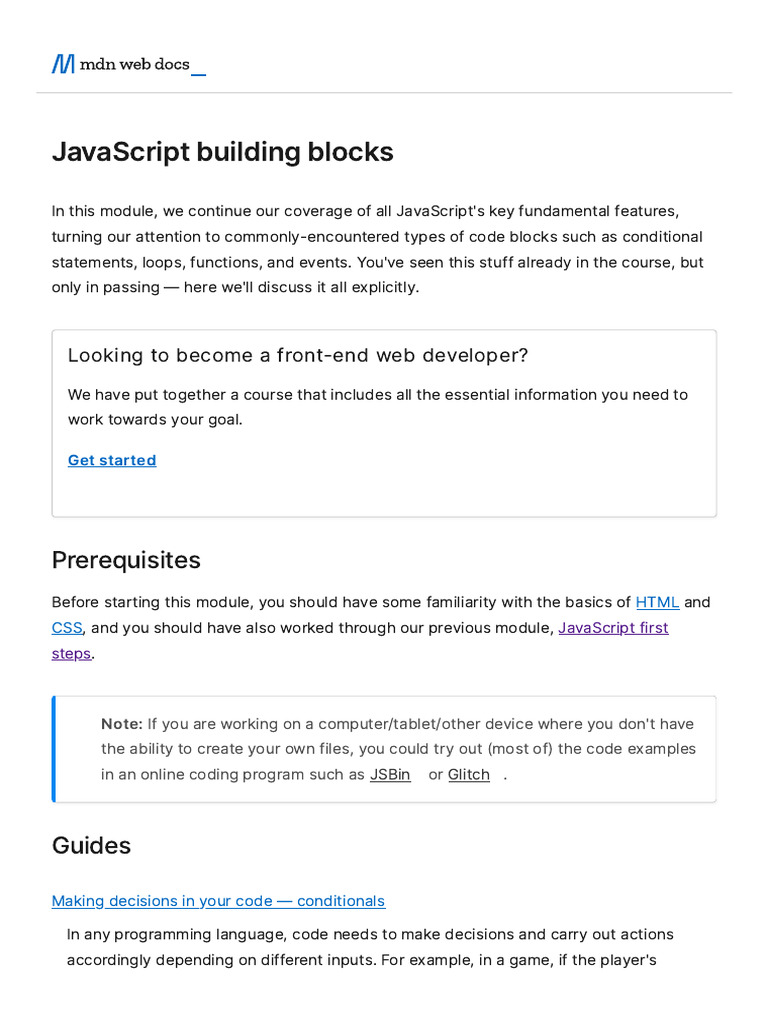The width and height of the screenshot is (768, 1024).
Task: Go to "JavaScript first steps" module link
Action: pos(612,628)
